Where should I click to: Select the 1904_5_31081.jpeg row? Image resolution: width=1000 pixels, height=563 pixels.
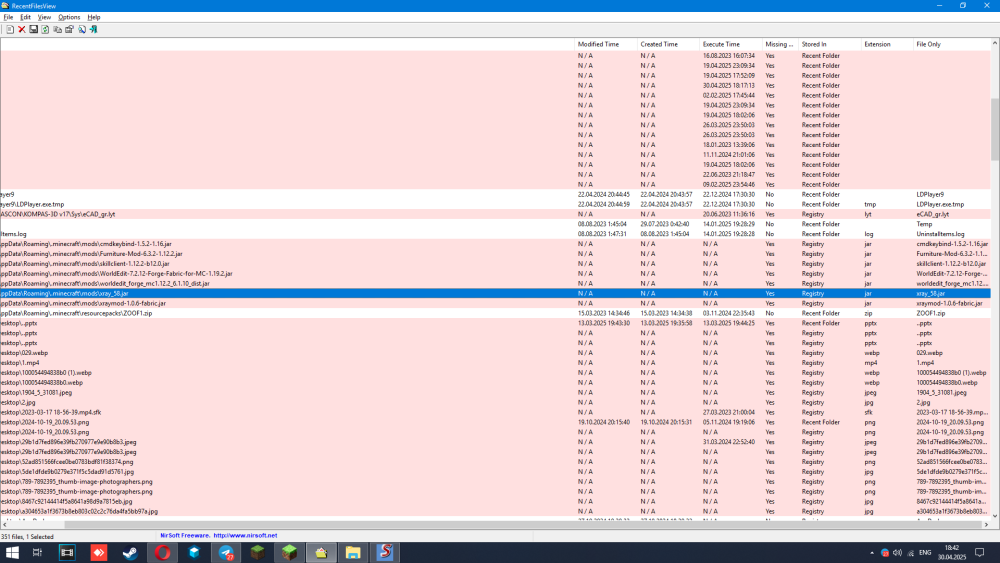[495, 392]
